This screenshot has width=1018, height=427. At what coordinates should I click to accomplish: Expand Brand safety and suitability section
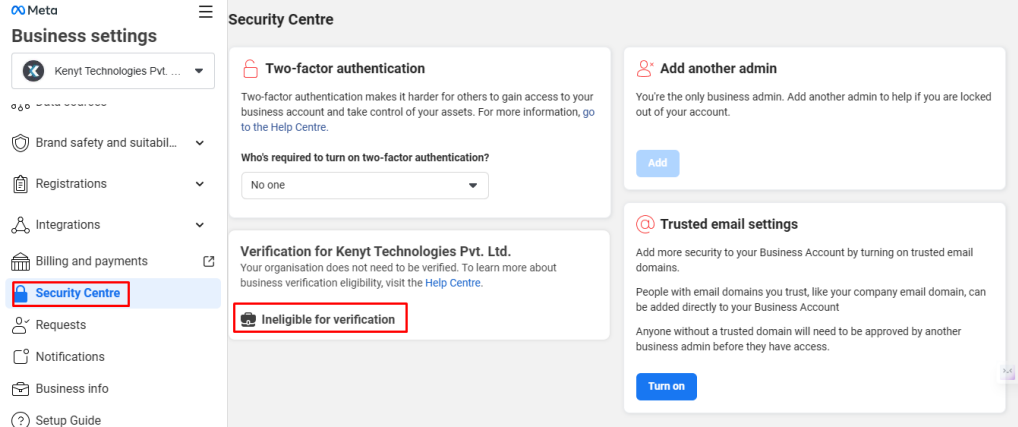(200, 143)
